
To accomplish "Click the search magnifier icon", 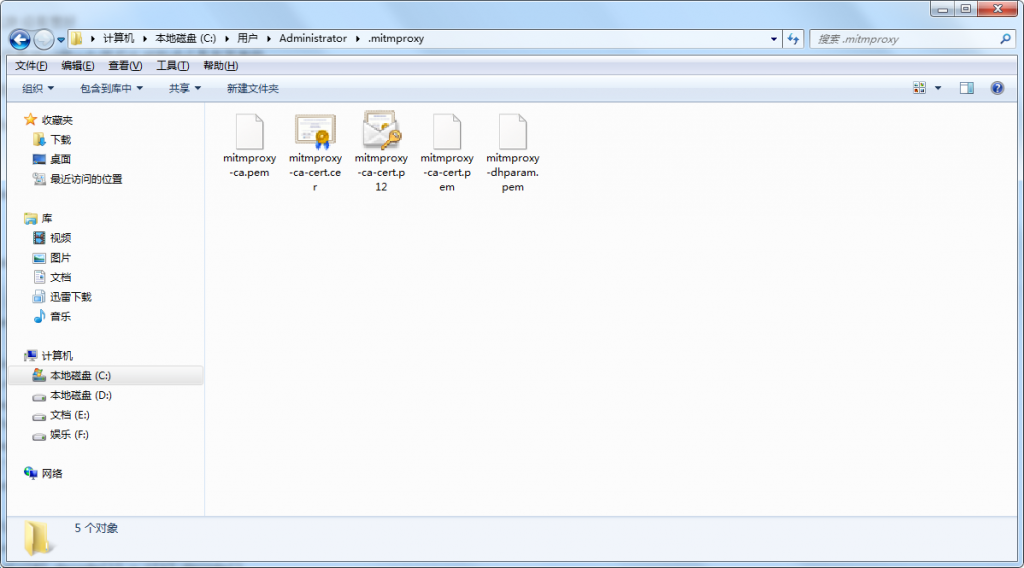I will click(1005, 39).
